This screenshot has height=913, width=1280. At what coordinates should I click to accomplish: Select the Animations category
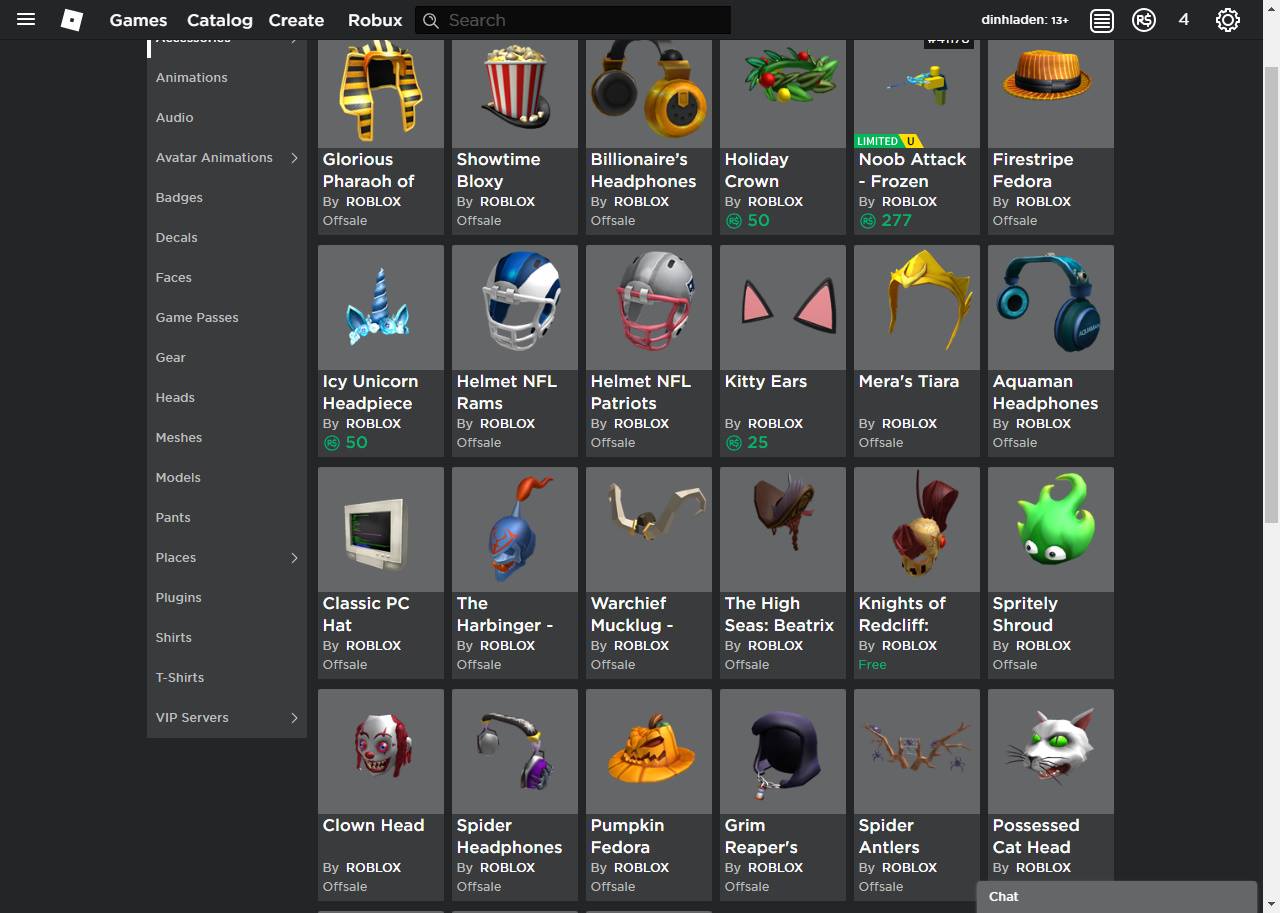pos(191,77)
